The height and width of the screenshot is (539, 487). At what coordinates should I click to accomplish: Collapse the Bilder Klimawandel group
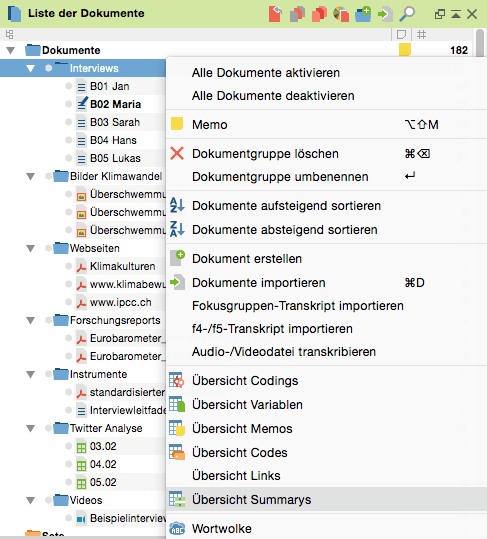click(x=31, y=176)
